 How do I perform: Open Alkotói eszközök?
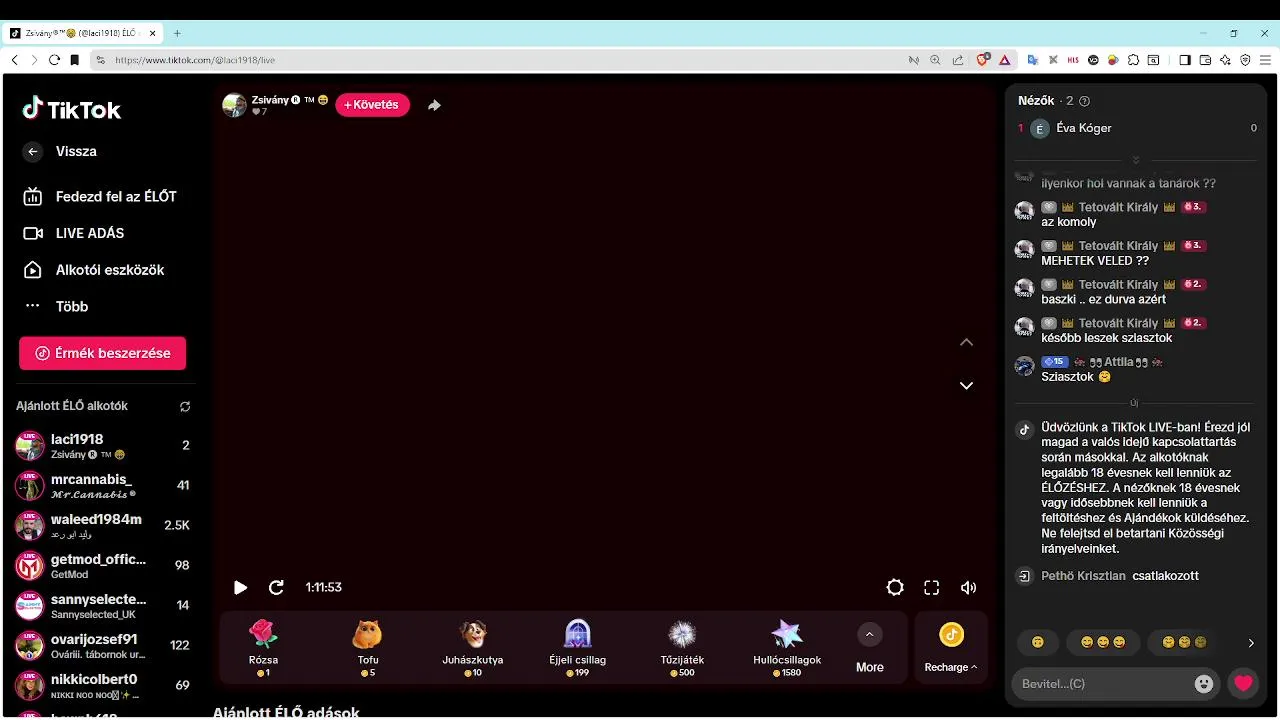click(94, 270)
